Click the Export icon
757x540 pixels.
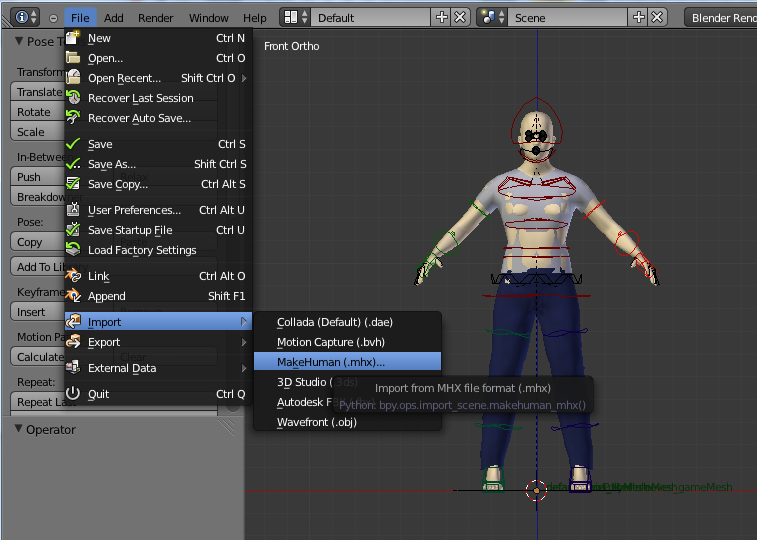pos(73,342)
